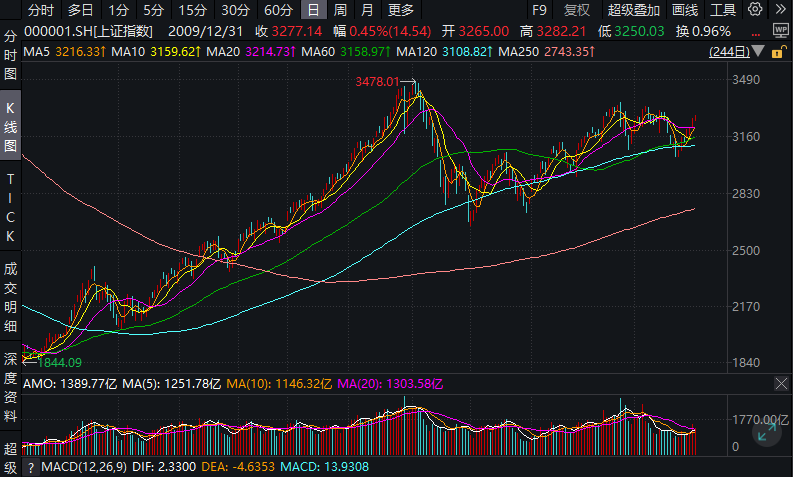Click the double-chevron more tools icon
This screenshot has height=477, width=793.
click(x=779, y=10)
